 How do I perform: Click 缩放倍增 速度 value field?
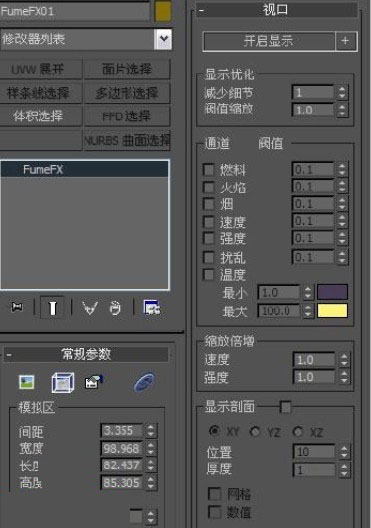click(314, 360)
